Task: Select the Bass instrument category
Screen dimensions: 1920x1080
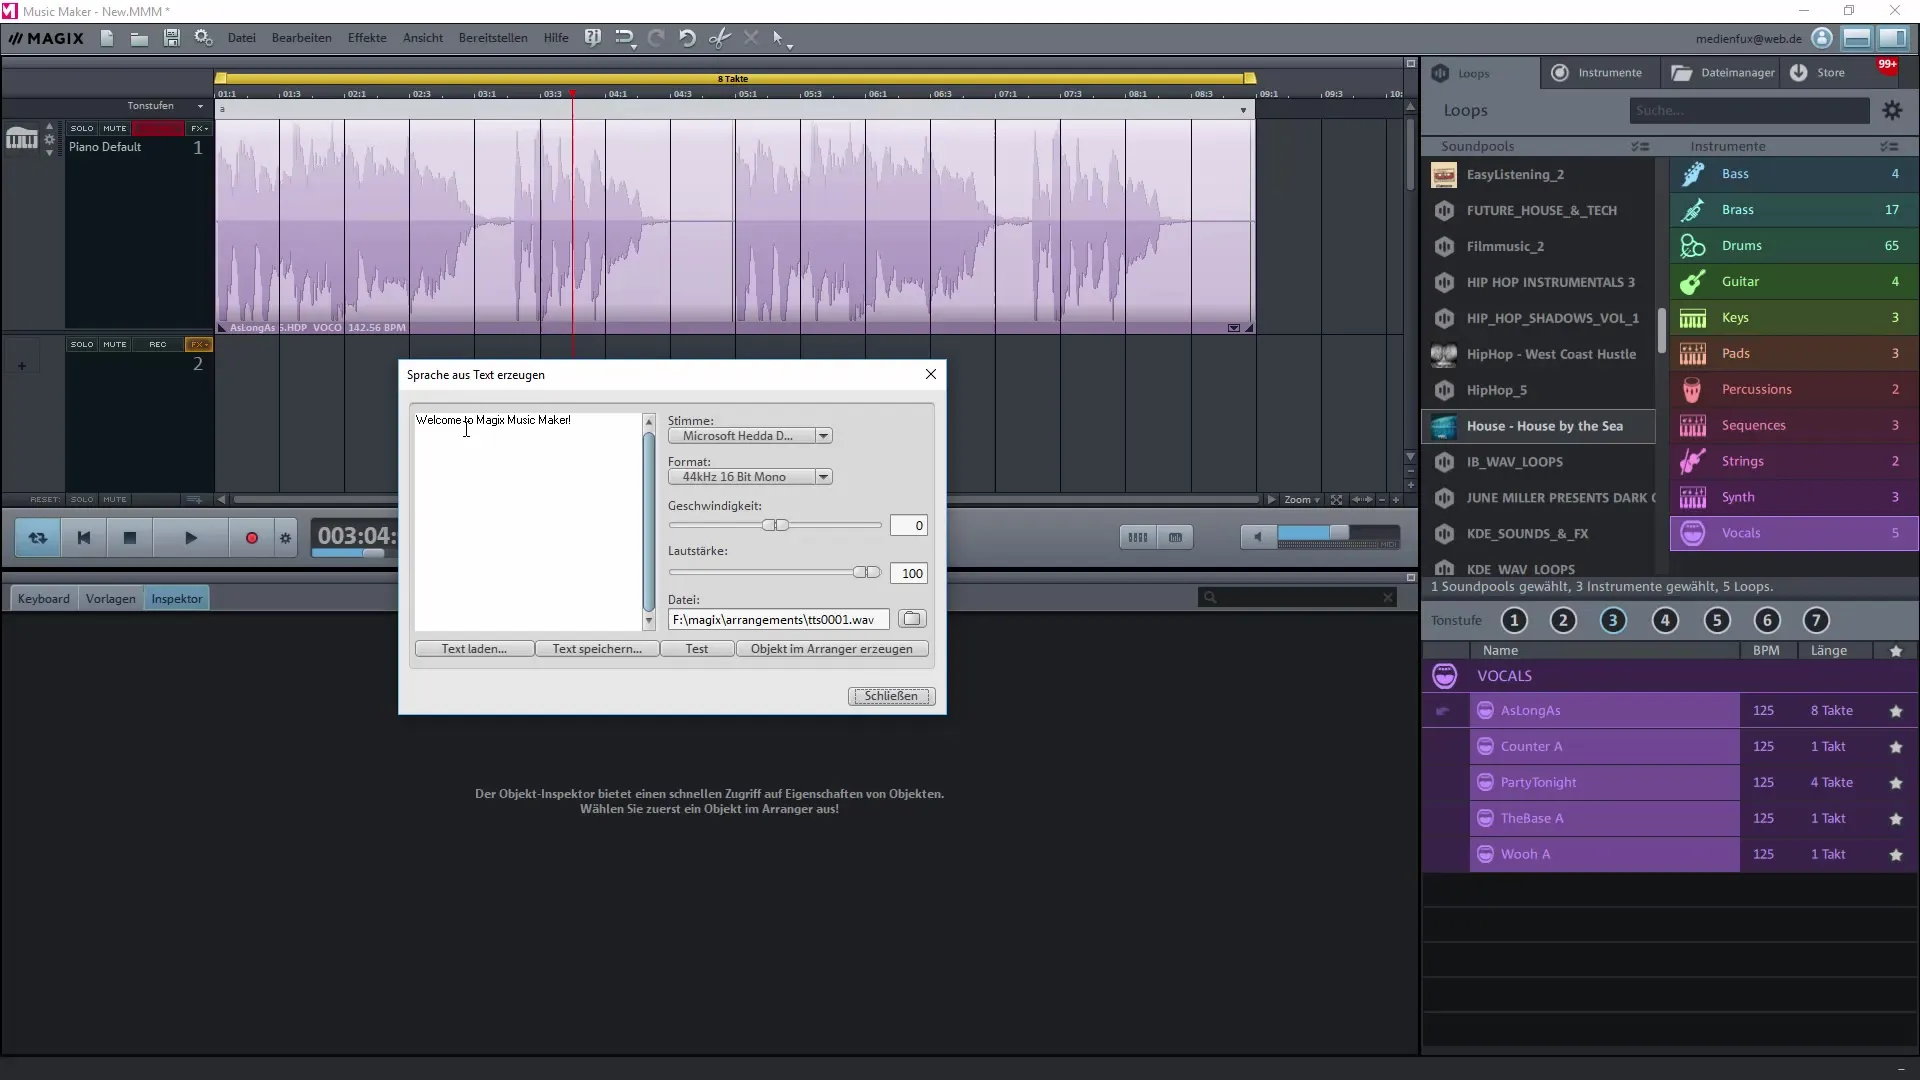Action: click(1794, 174)
